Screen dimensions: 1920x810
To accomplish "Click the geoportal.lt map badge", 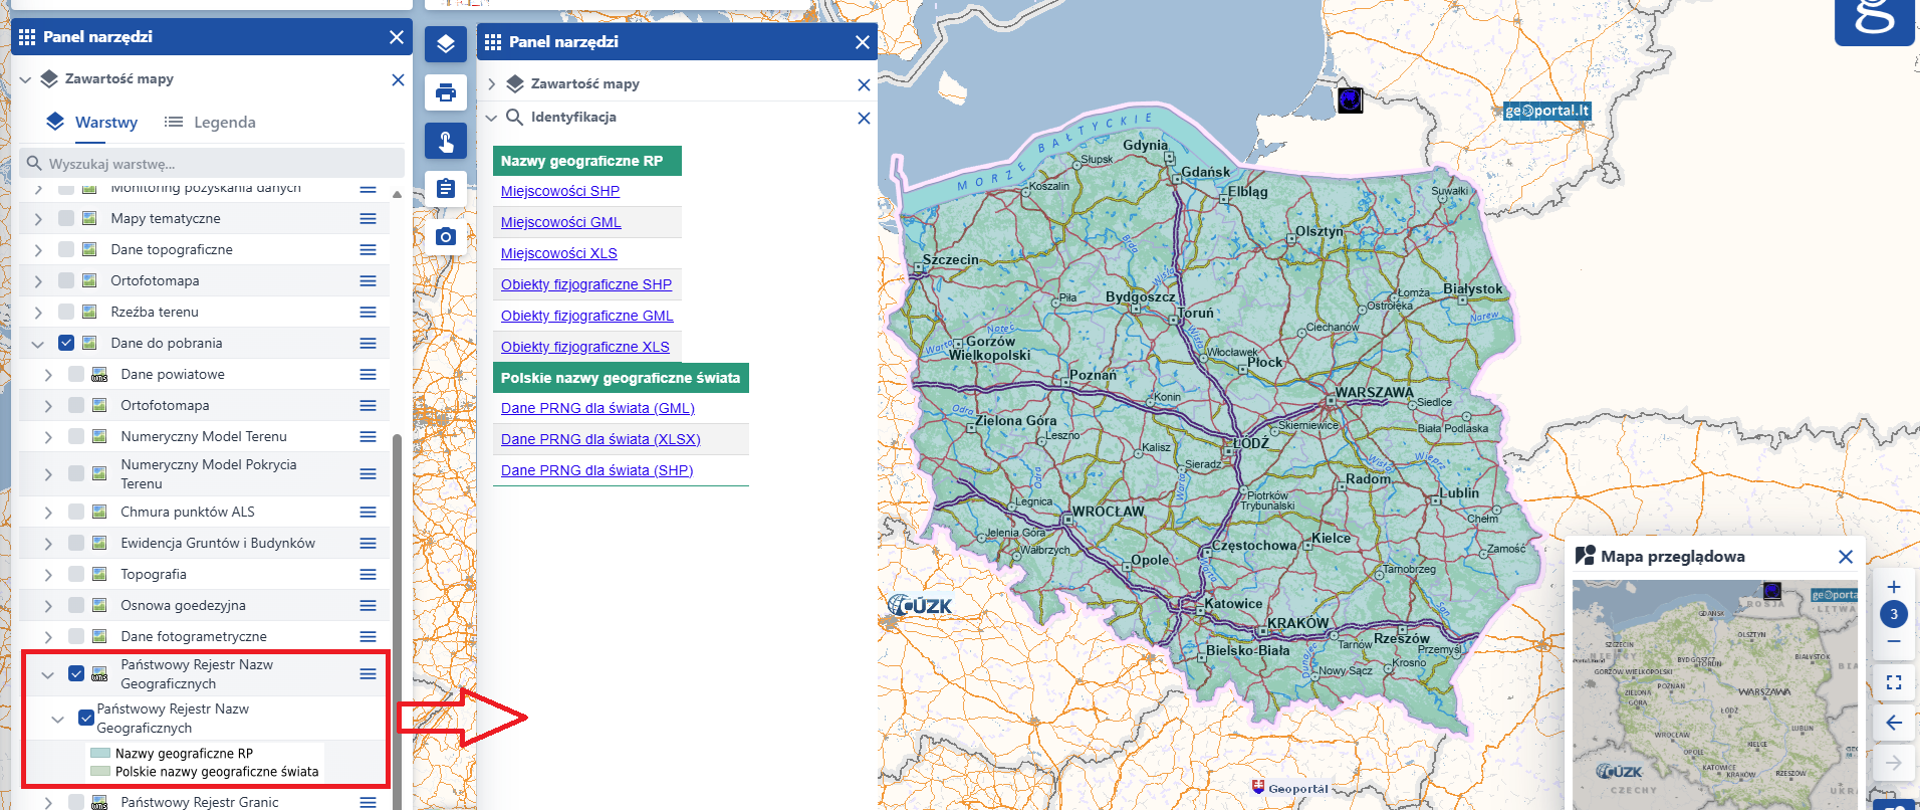I will 1547,111.
